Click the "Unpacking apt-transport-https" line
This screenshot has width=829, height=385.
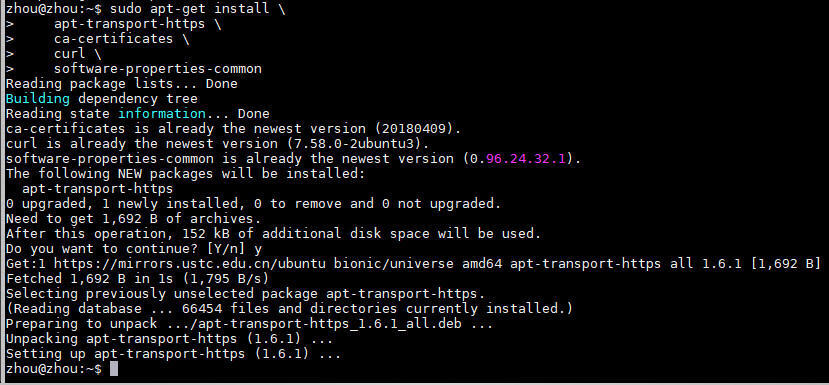pyautogui.click(x=169, y=338)
